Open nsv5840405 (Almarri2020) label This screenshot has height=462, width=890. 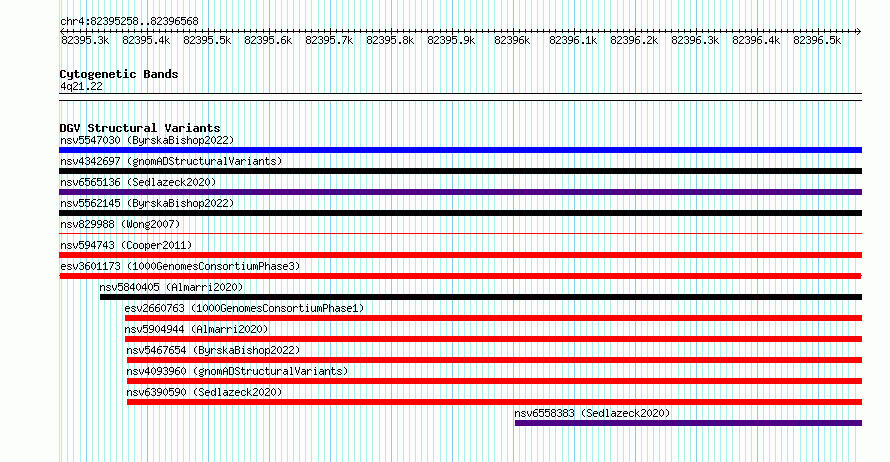pos(171,287)
